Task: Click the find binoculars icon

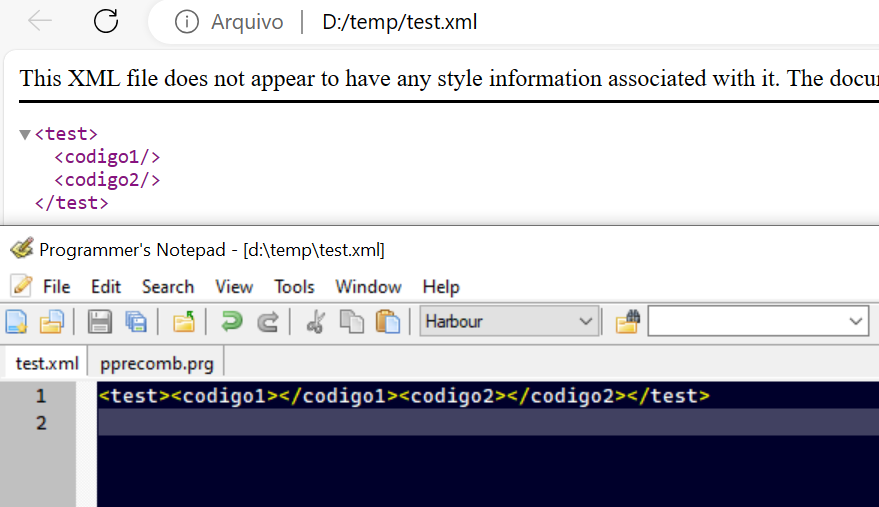Action: pos(627,322)
